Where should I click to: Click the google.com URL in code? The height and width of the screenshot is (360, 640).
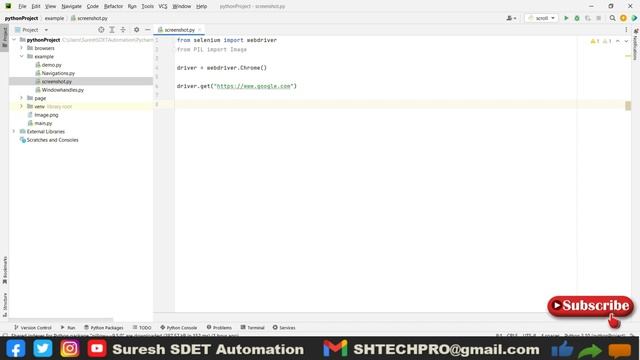click(253, 86)
